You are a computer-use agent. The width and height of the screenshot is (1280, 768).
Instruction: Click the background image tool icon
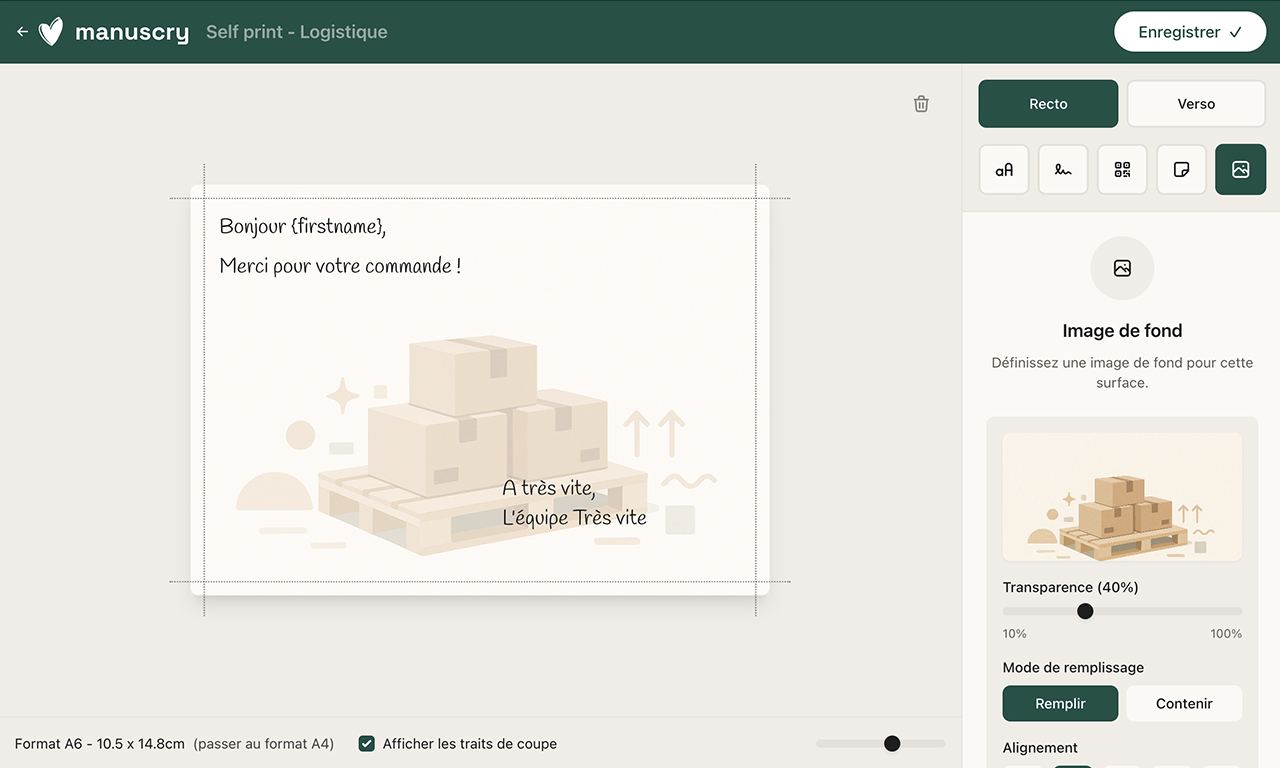(x=1240, y=169)
